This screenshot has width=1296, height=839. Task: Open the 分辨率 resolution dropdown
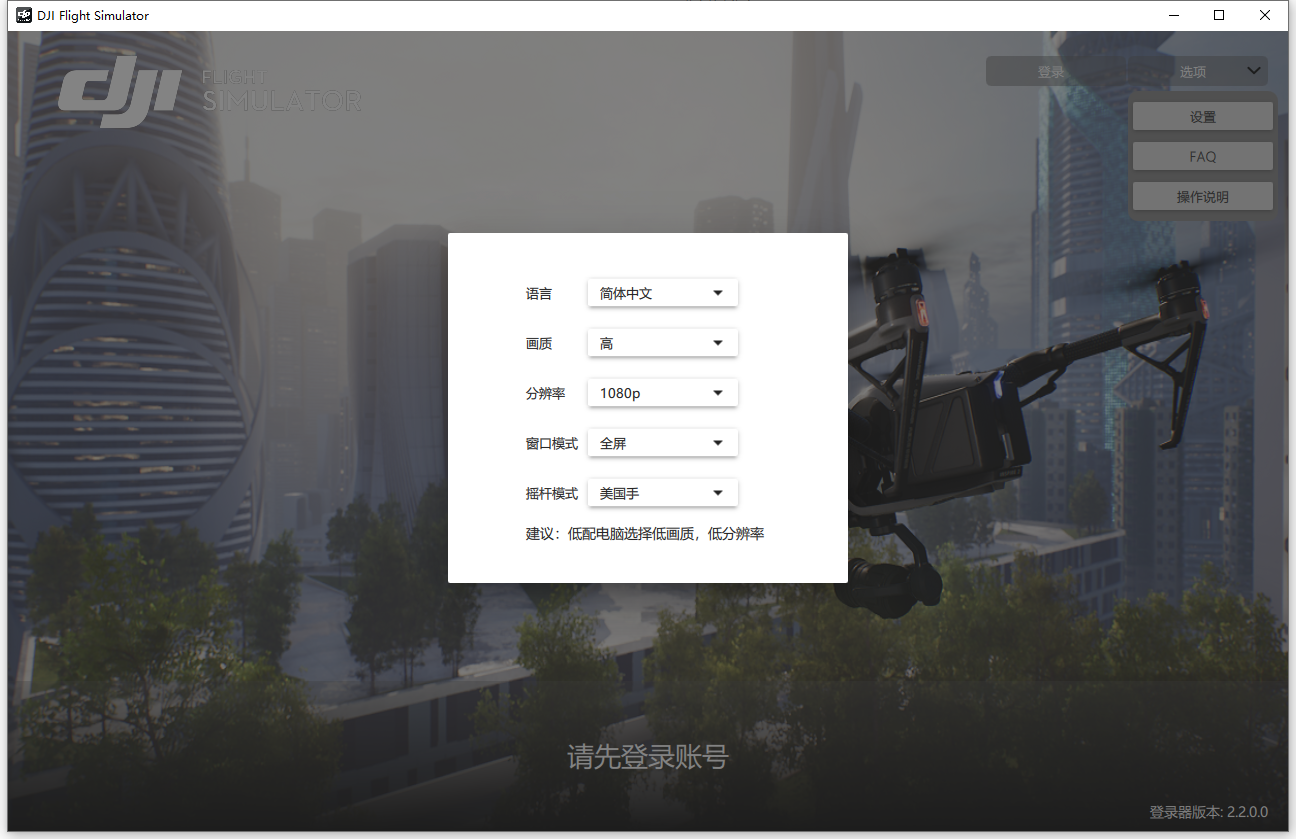coord(662,393)
